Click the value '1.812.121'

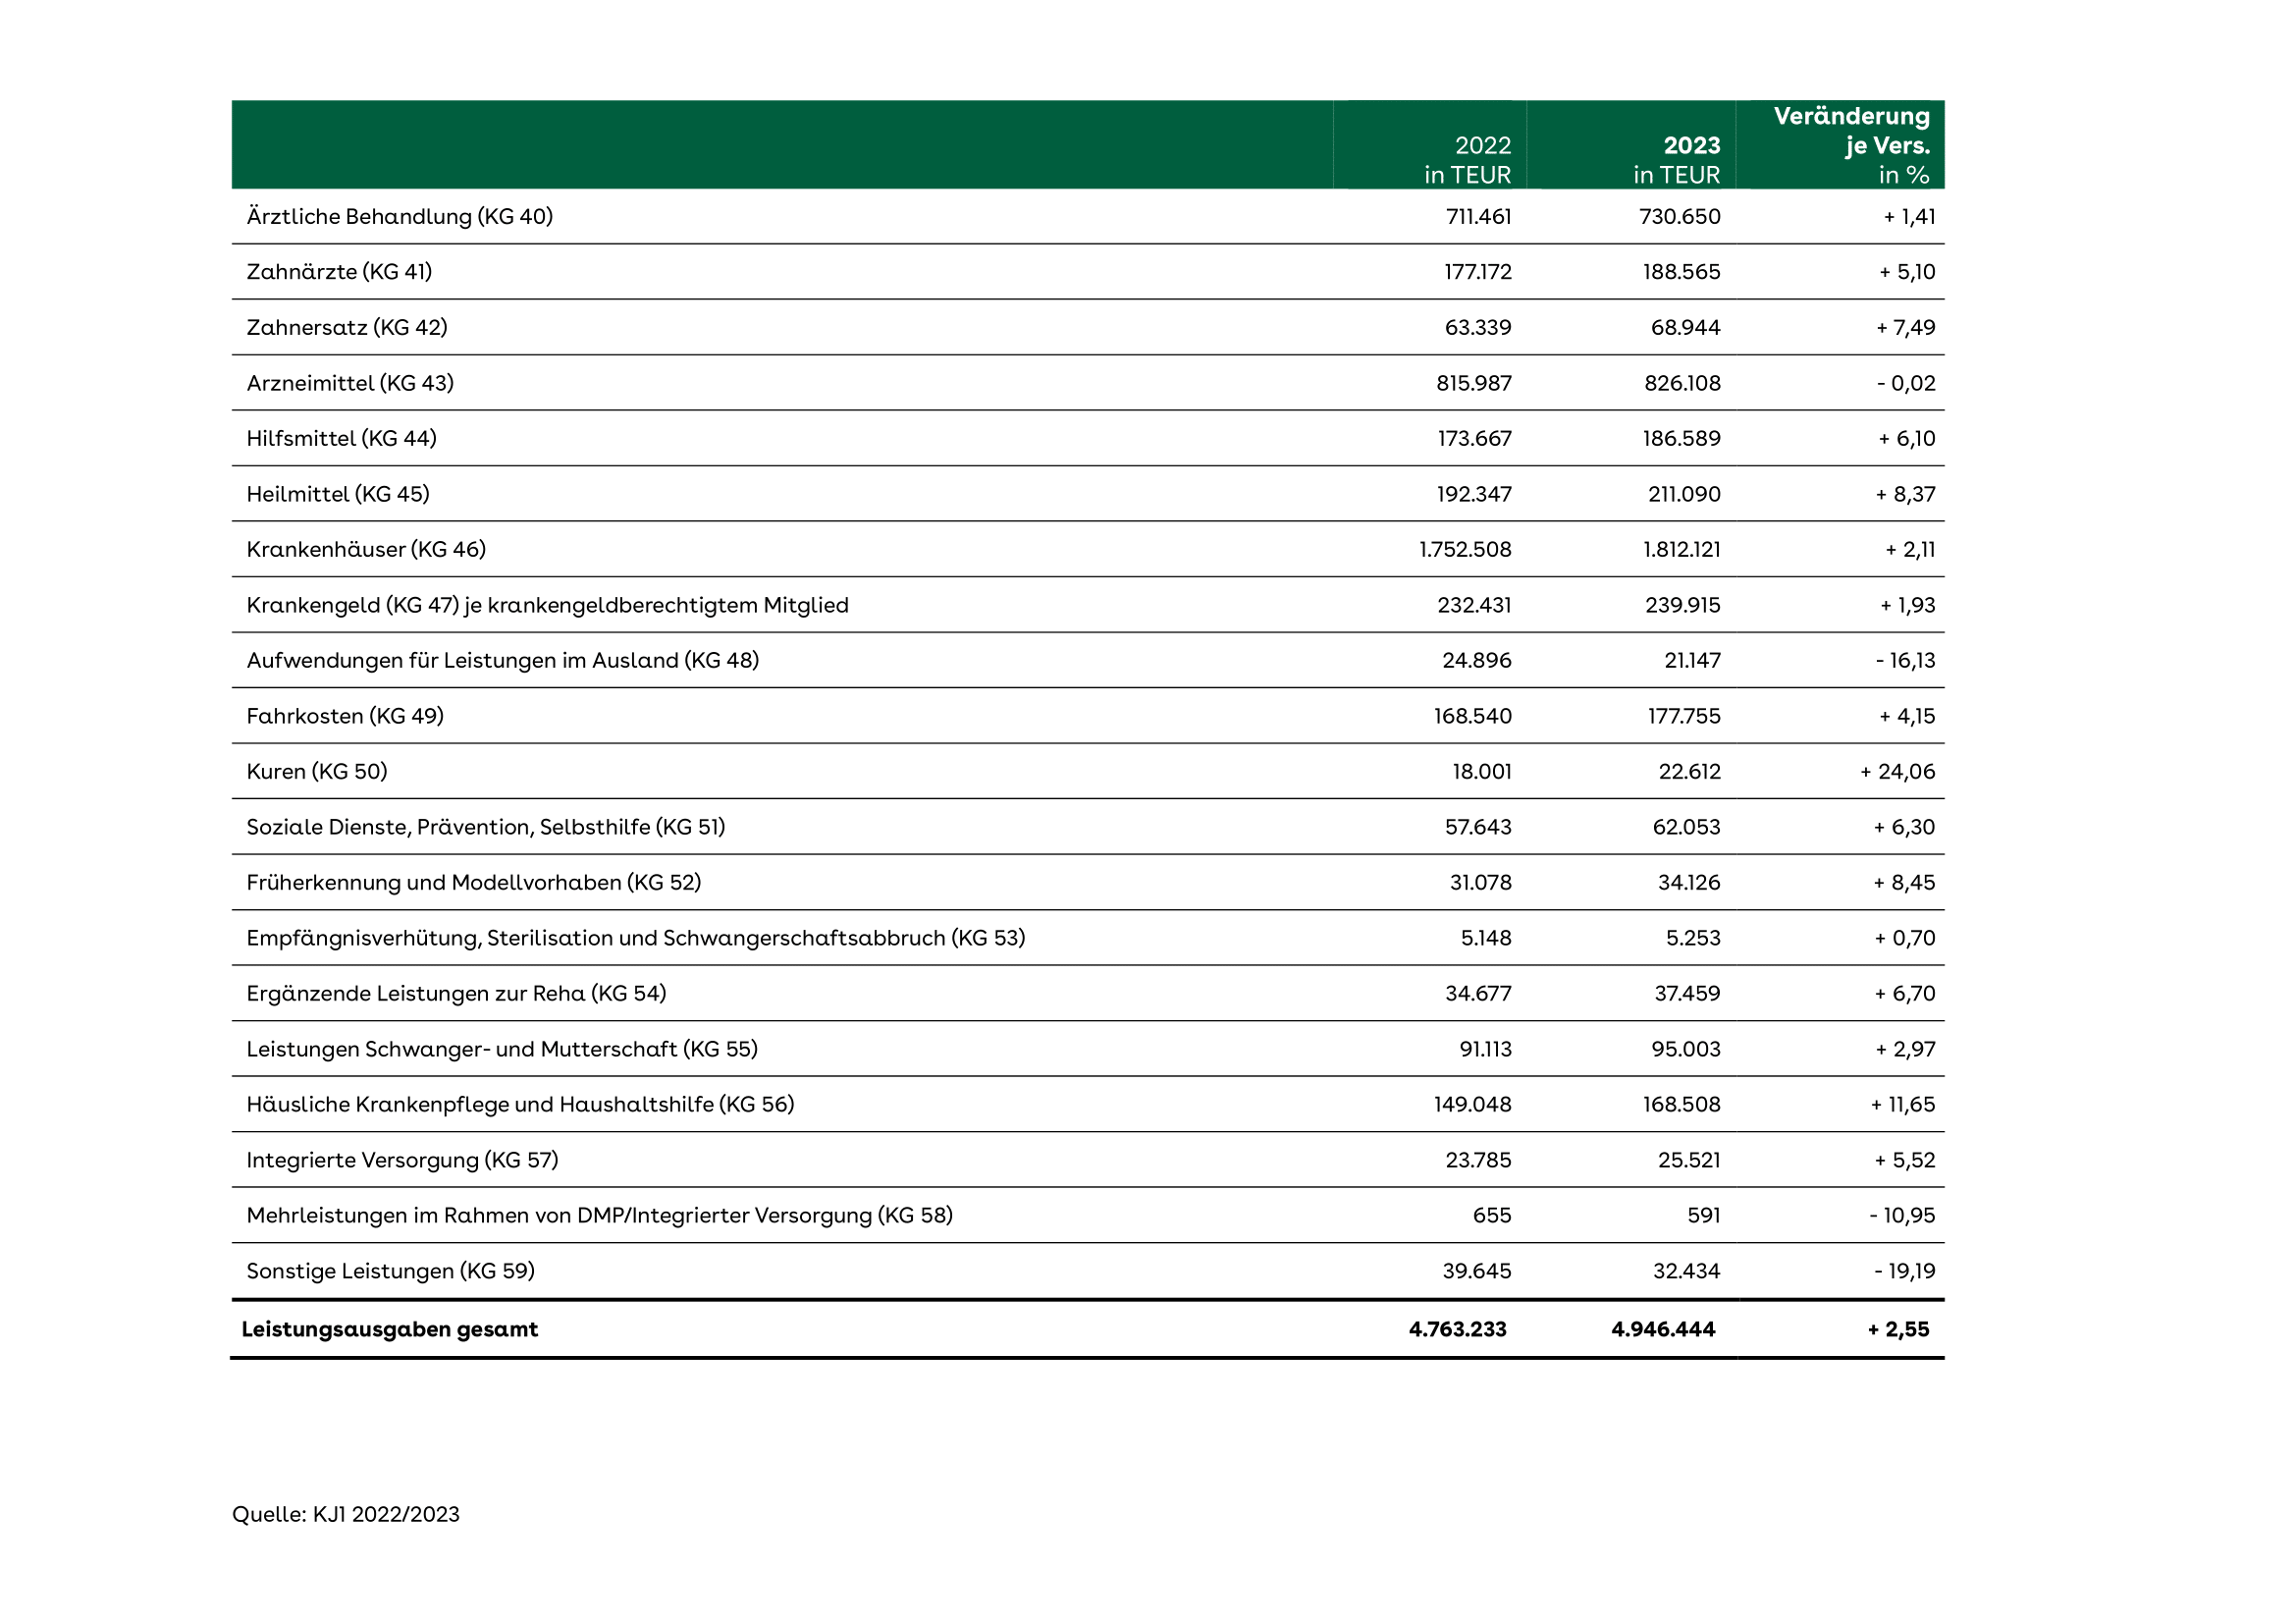[1682, 549]
